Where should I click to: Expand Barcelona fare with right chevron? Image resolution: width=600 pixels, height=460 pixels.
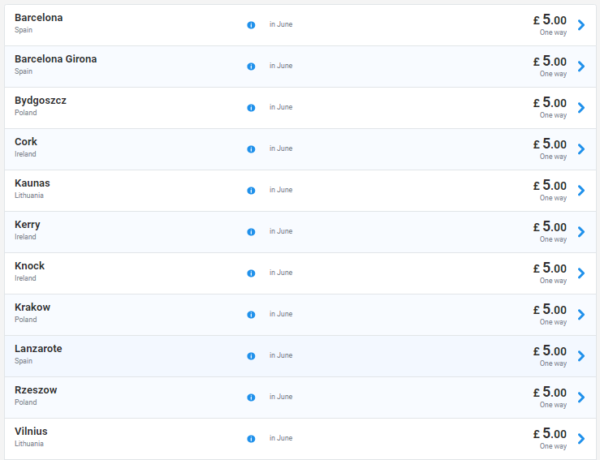click(x=581, y=25)
